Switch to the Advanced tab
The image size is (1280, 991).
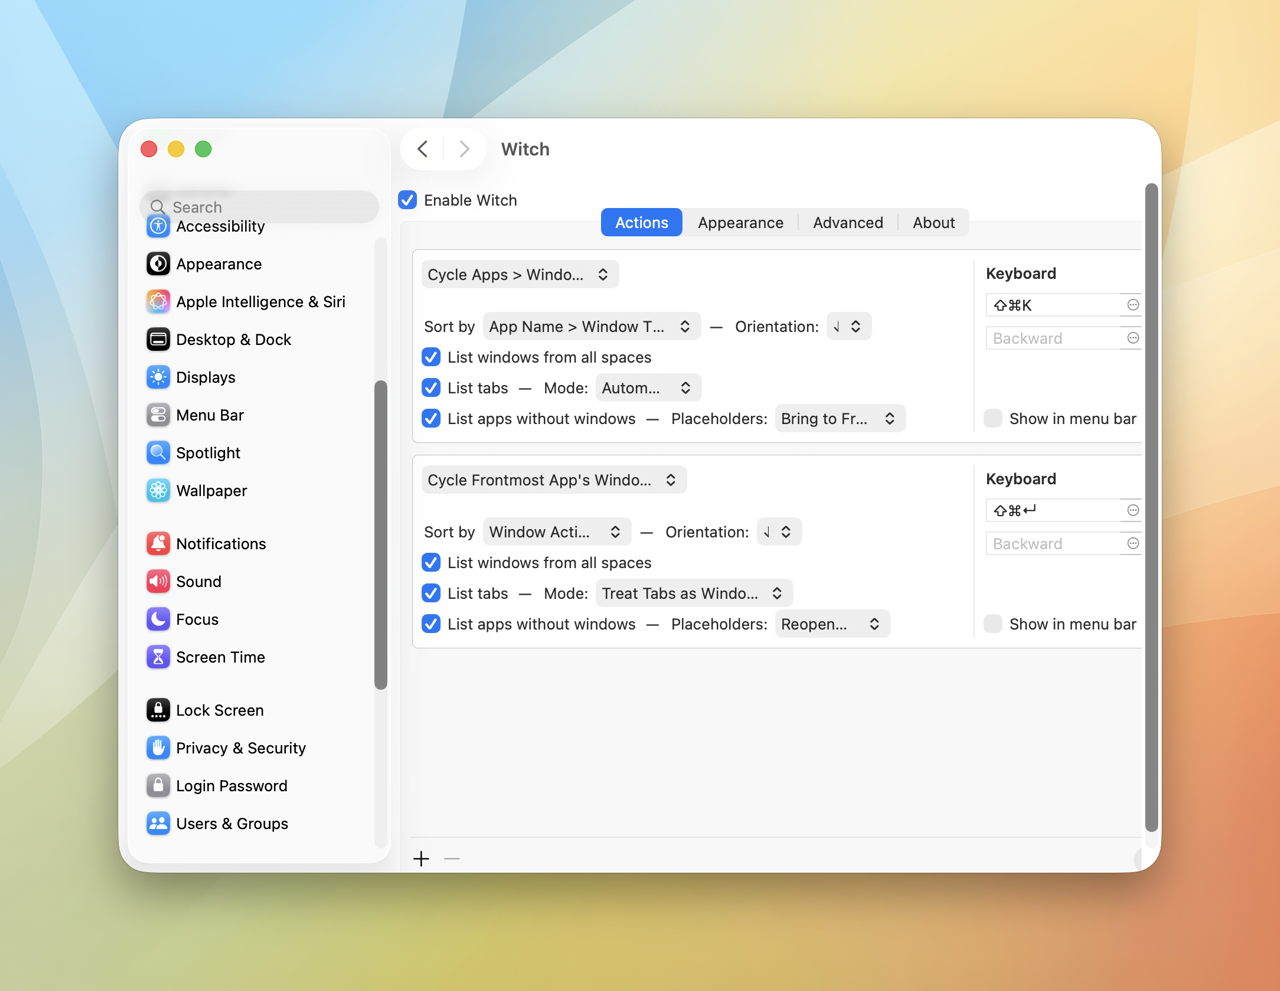point(848,223)
